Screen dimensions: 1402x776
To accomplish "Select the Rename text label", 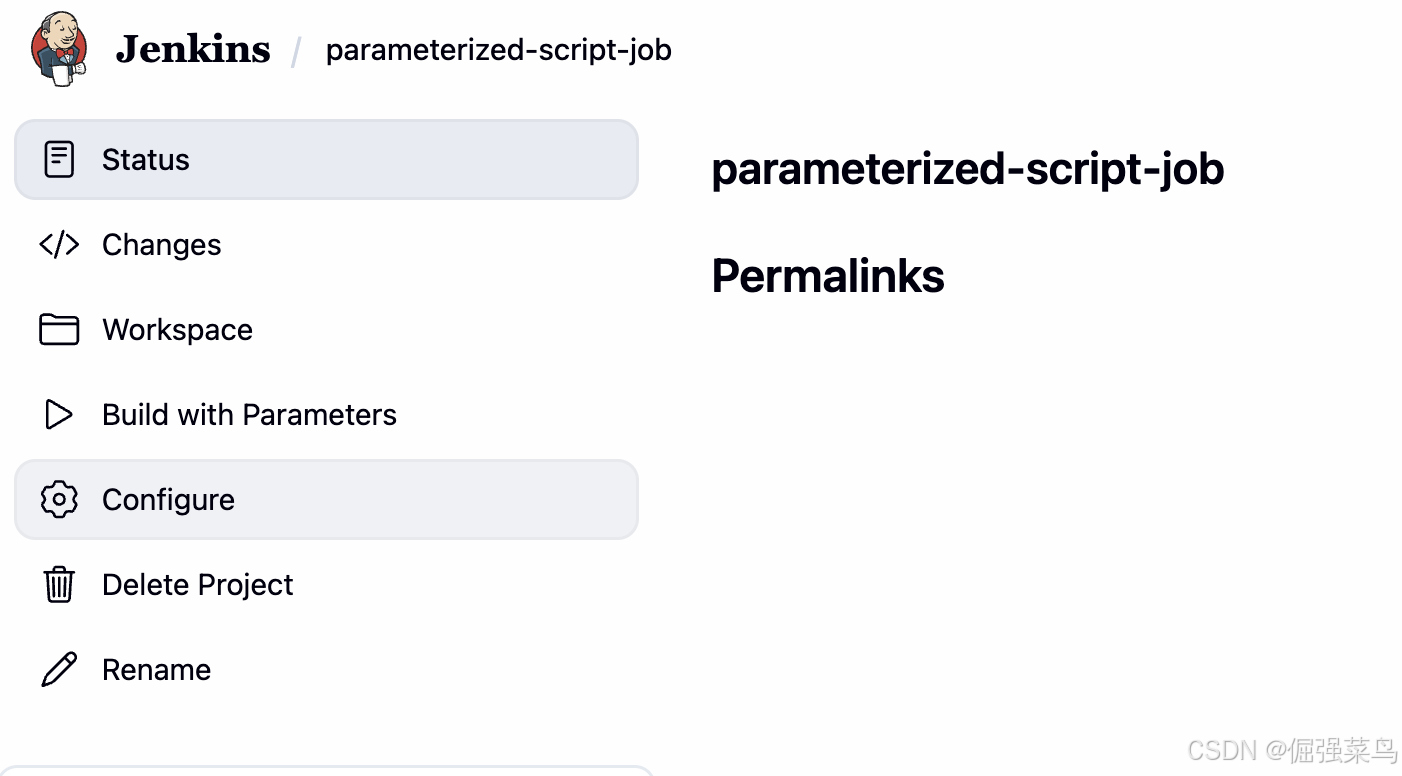I will (x=156, y=670).
